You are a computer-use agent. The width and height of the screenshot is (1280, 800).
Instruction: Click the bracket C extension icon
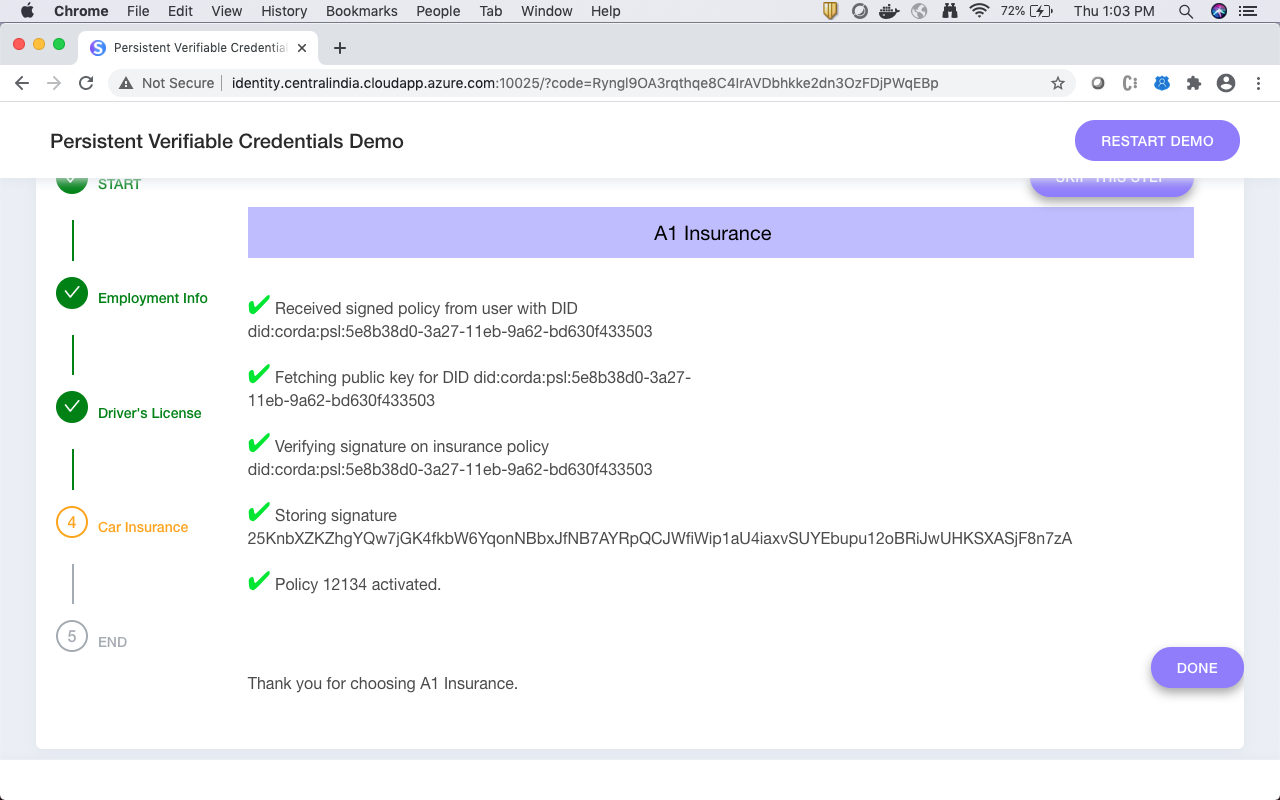[x=1130, y=83]
